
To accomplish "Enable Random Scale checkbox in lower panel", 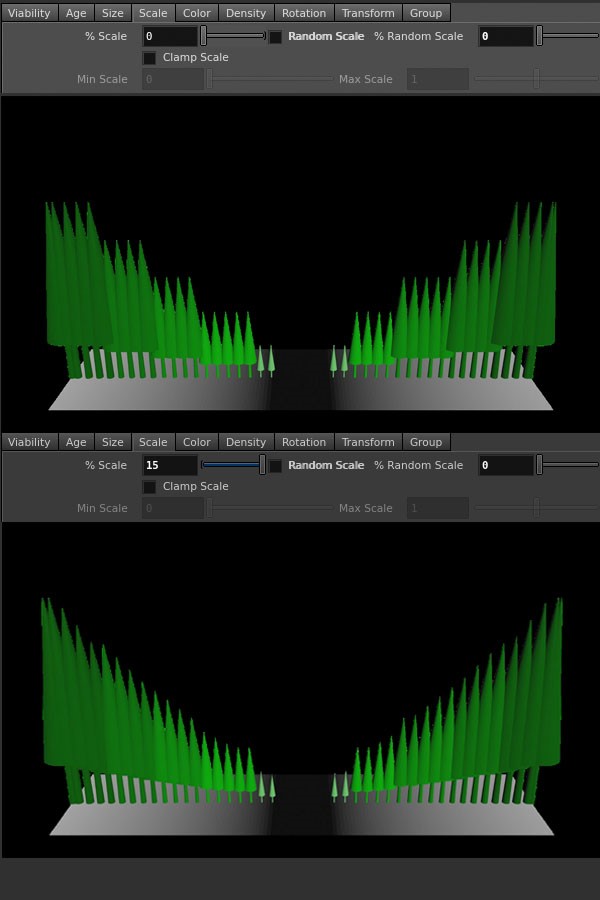I will pyautogui.click(x=276, y=465).
